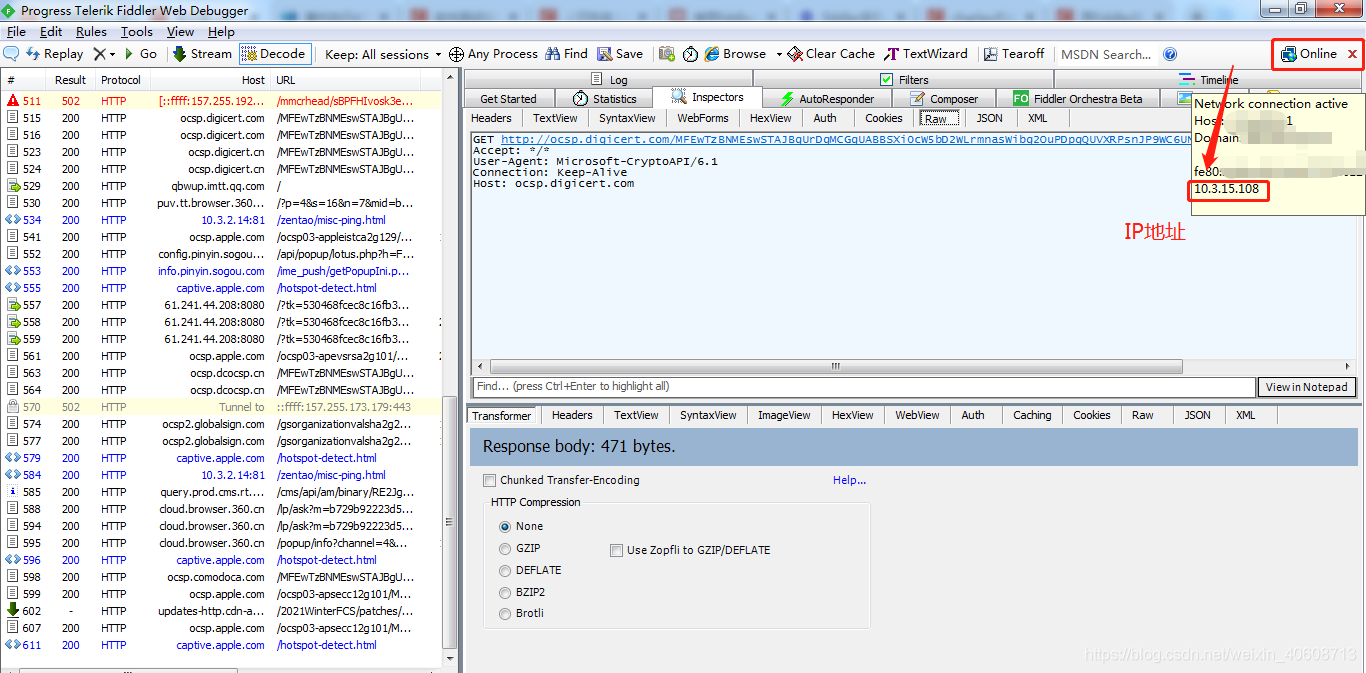Click the Find highlight input box
This screenshot has width=1366, height=673.
(863, 387)
